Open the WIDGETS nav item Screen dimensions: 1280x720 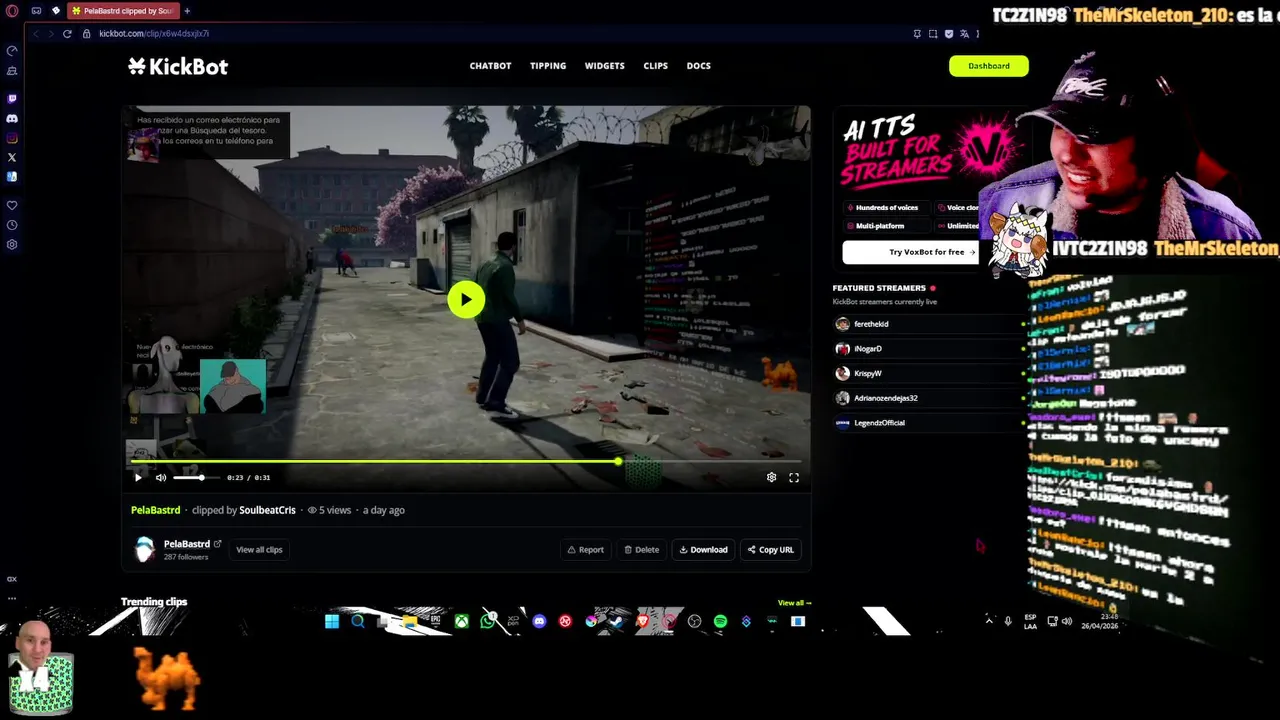click(x=605, y=66)
